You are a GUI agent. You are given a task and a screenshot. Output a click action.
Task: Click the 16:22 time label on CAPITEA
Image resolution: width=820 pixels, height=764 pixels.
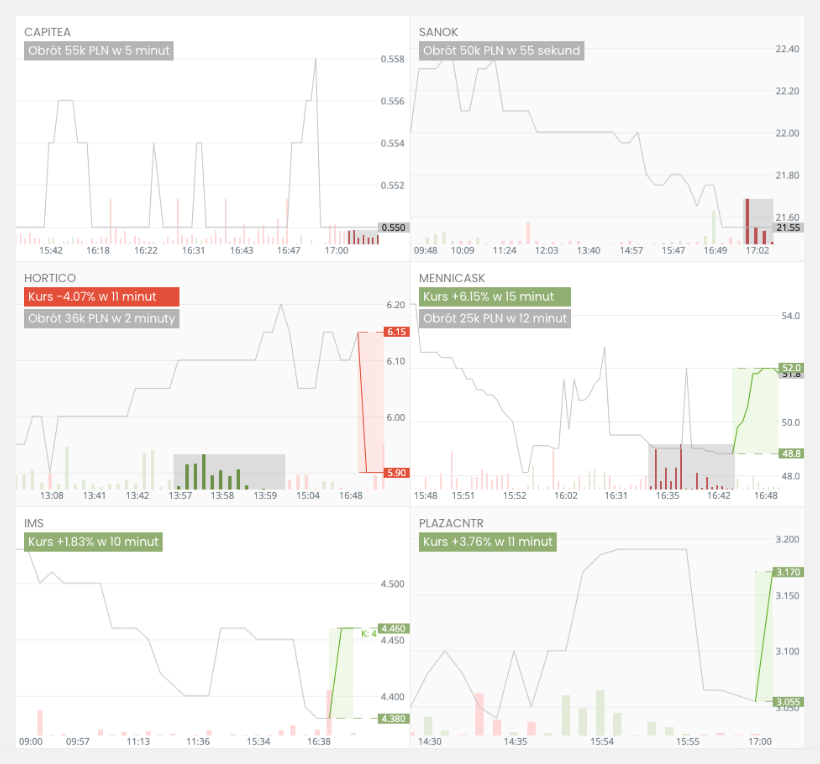[146, 250]
